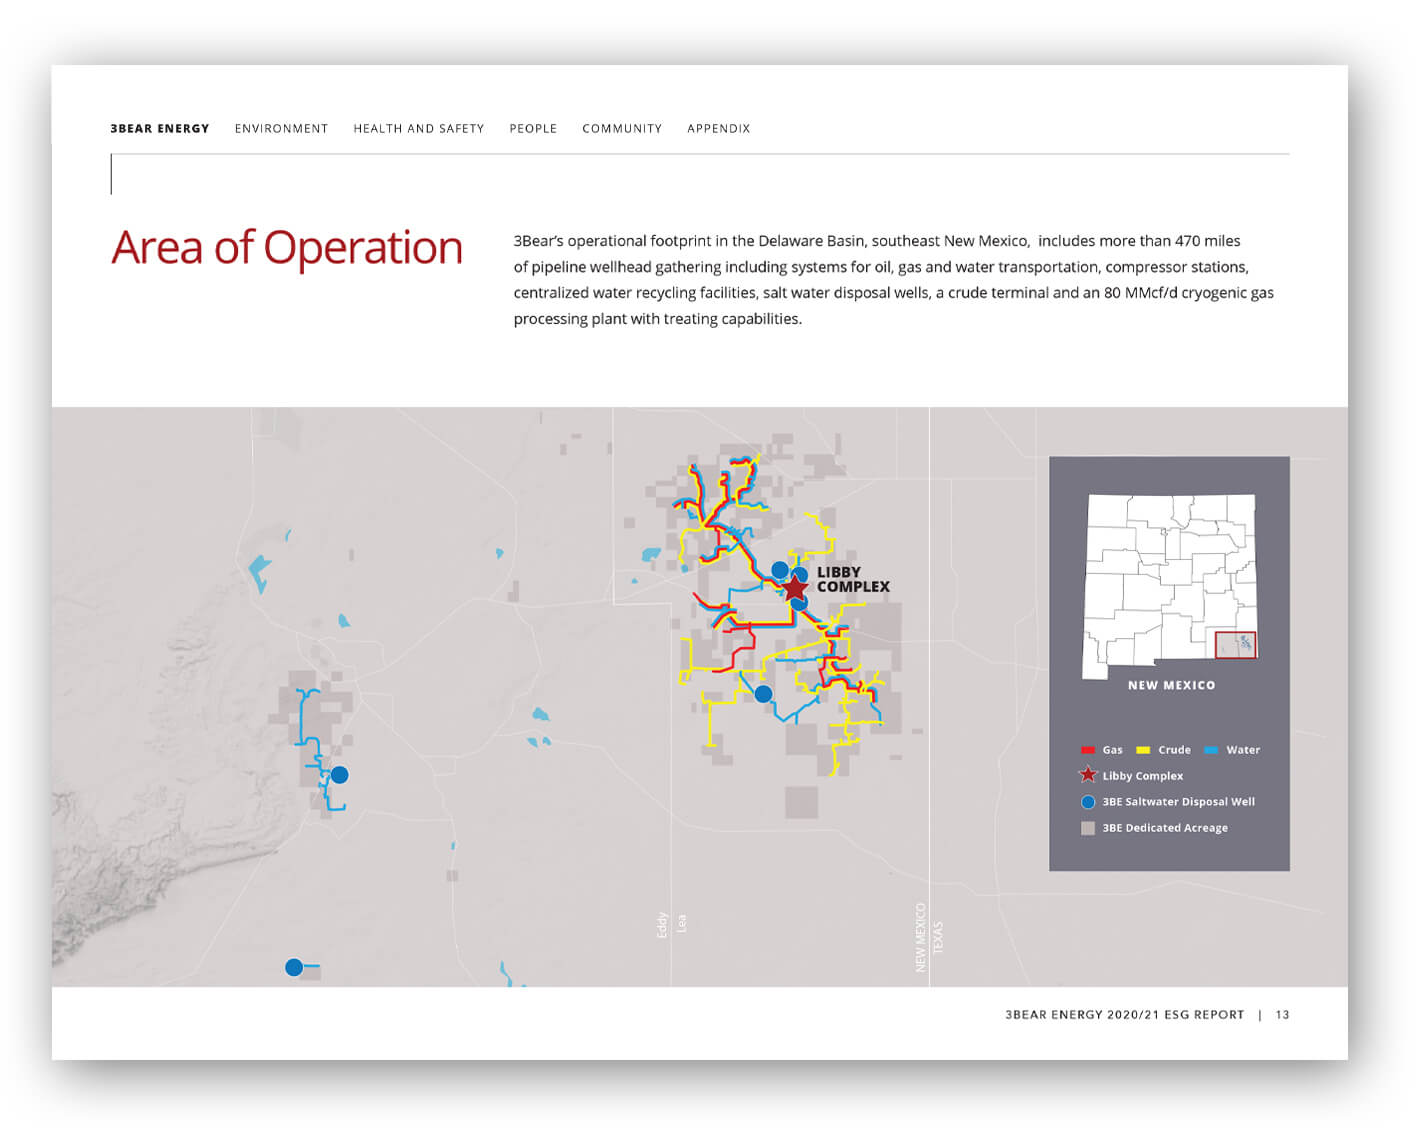
Task: Click the blue Water legend swatch
Action: pyautogui.click(x=1211, y=750)
